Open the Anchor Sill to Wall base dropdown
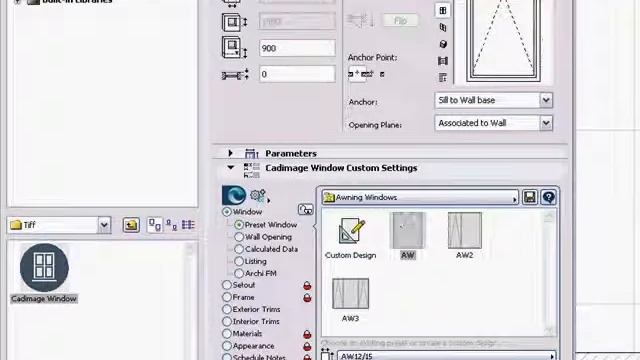The height and width of the screenshot is (360, 640). [x=493, y=100]
